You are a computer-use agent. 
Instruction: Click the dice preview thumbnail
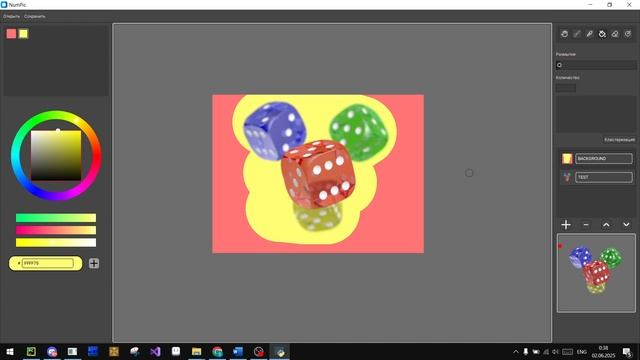(x=596, y=273)
